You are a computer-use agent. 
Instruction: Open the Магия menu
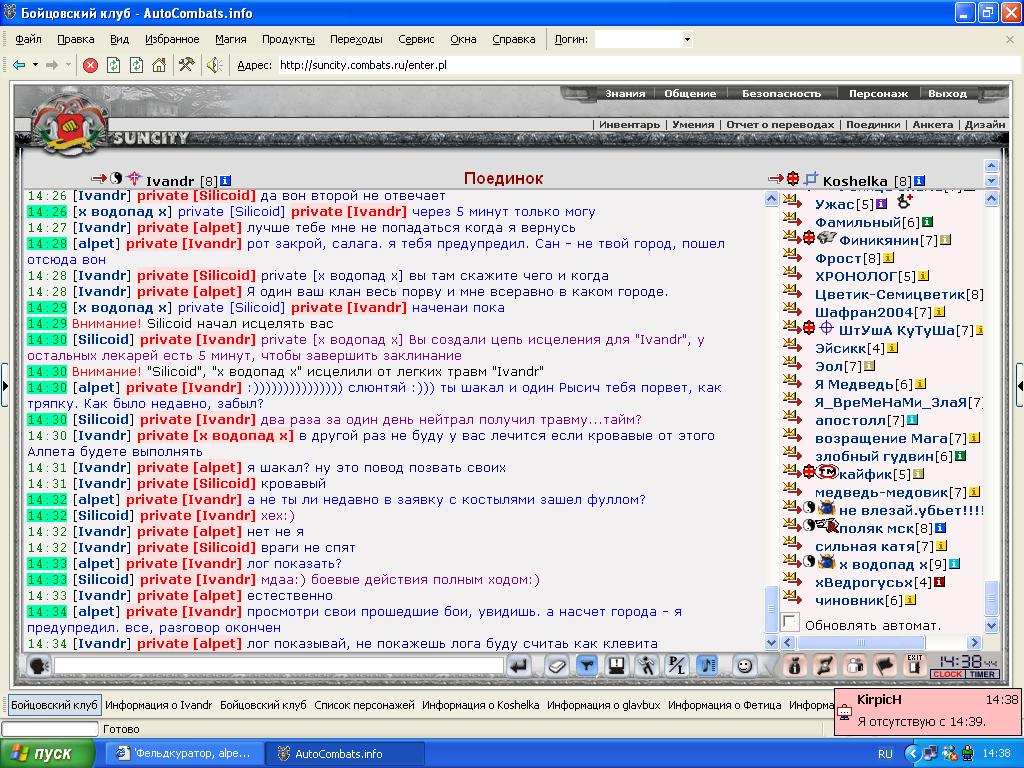(x=231, y=39)
